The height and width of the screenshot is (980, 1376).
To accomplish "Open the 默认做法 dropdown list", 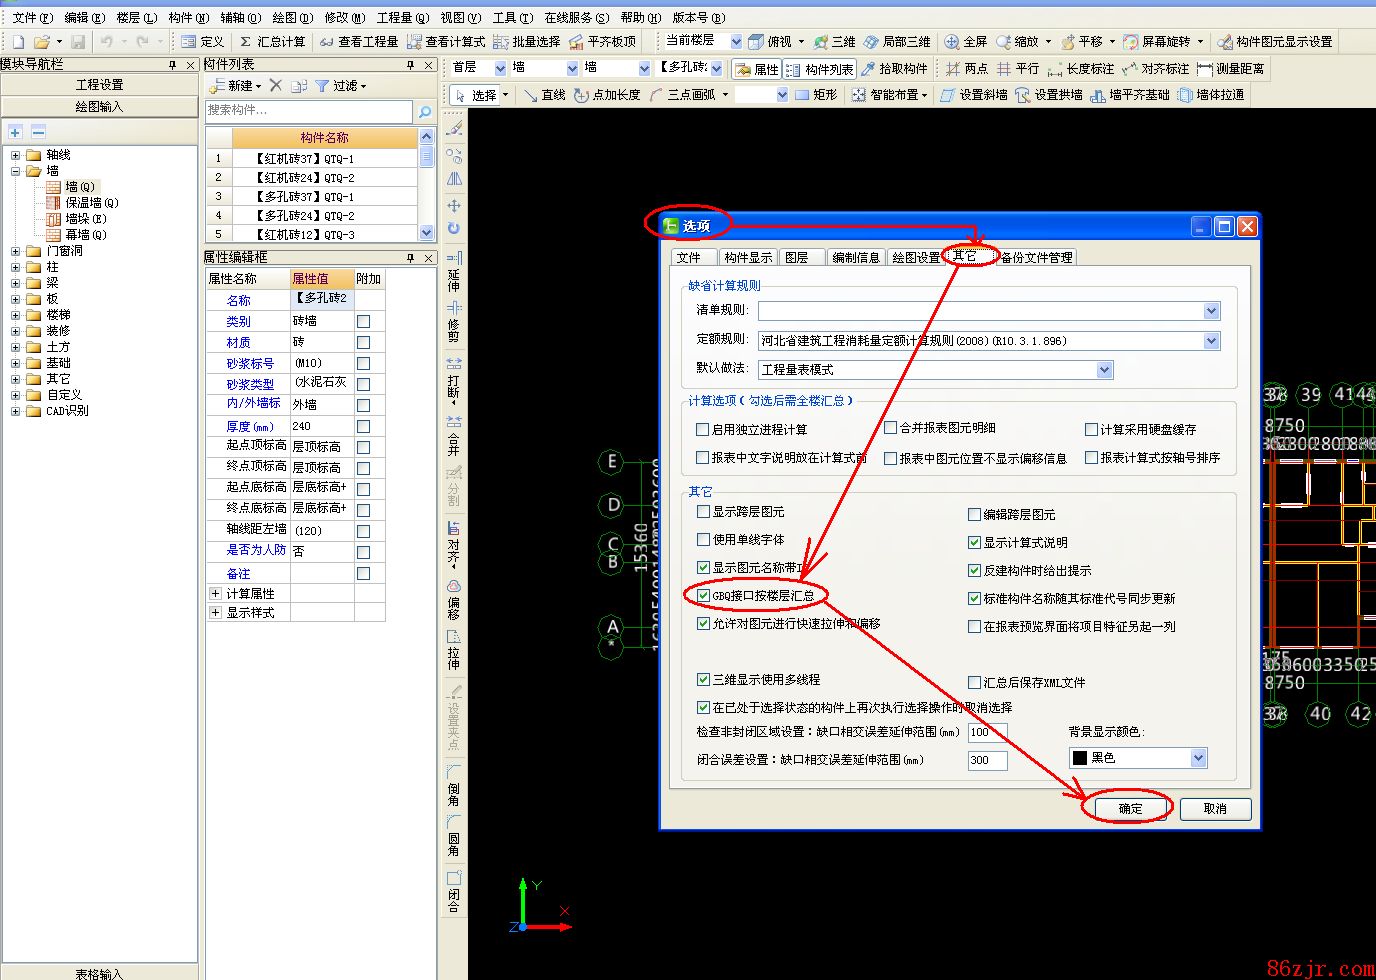I will (1104, 370).
